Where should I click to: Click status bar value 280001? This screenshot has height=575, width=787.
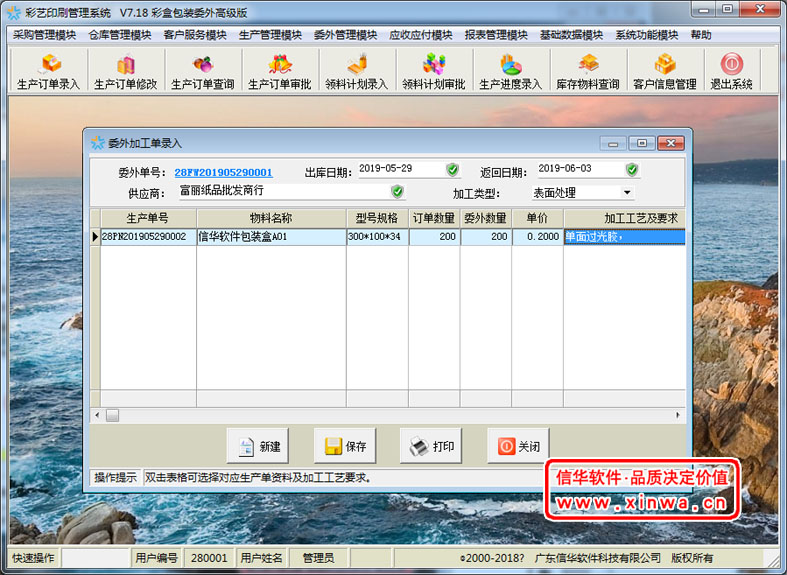(x=209, y=557)
